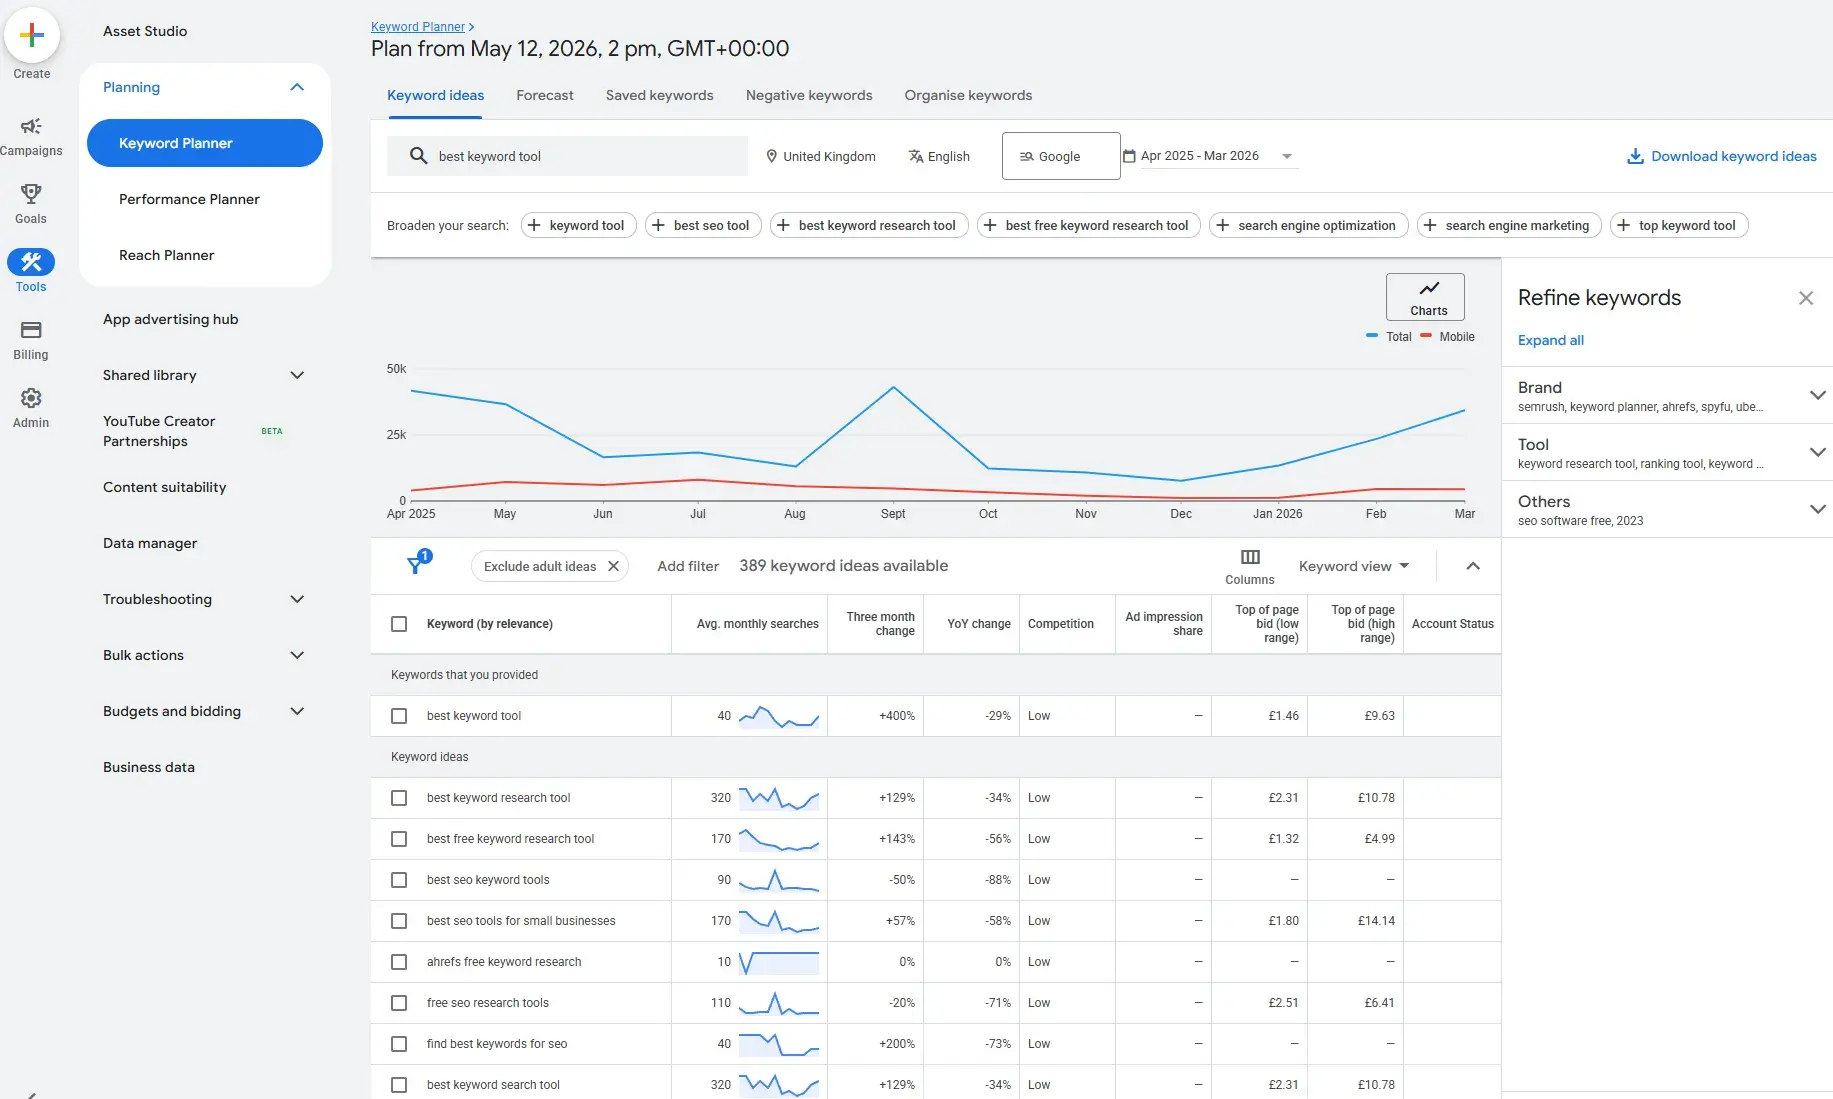Expand Shared library section
Screen dimensions: 1833x1099
(x=297, y=375)
